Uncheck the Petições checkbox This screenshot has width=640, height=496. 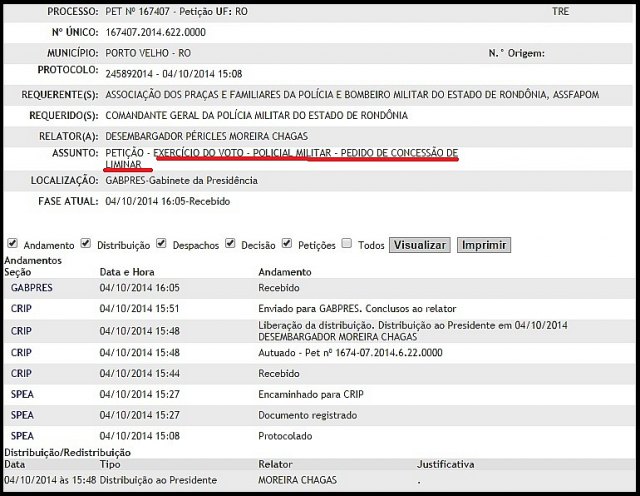tap(287, 243)
